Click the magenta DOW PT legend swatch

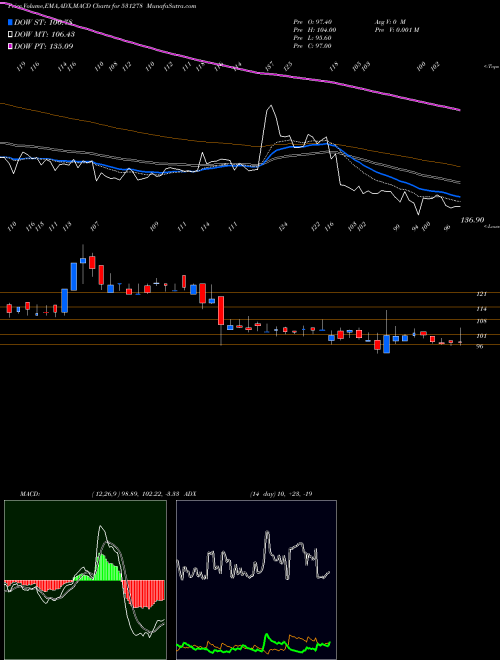pyautogui.click(x=11, y=46)
